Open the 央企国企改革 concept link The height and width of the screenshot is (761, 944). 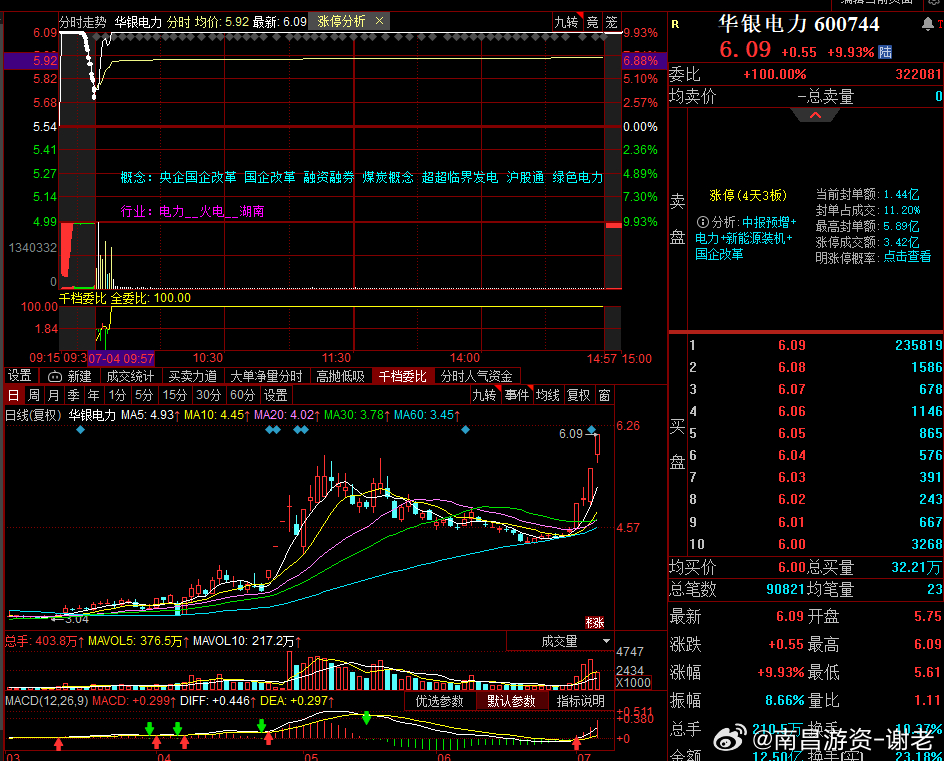click(x=198, y=177)
